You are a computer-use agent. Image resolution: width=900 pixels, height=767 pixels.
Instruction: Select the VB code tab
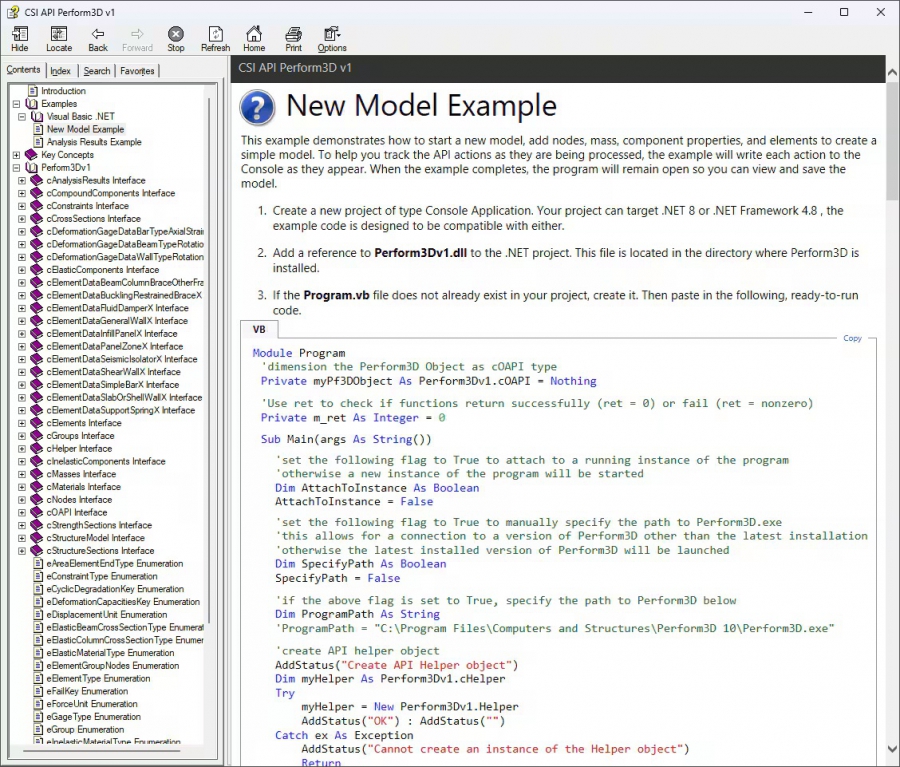pyautogui.click(x=259, y=330)
